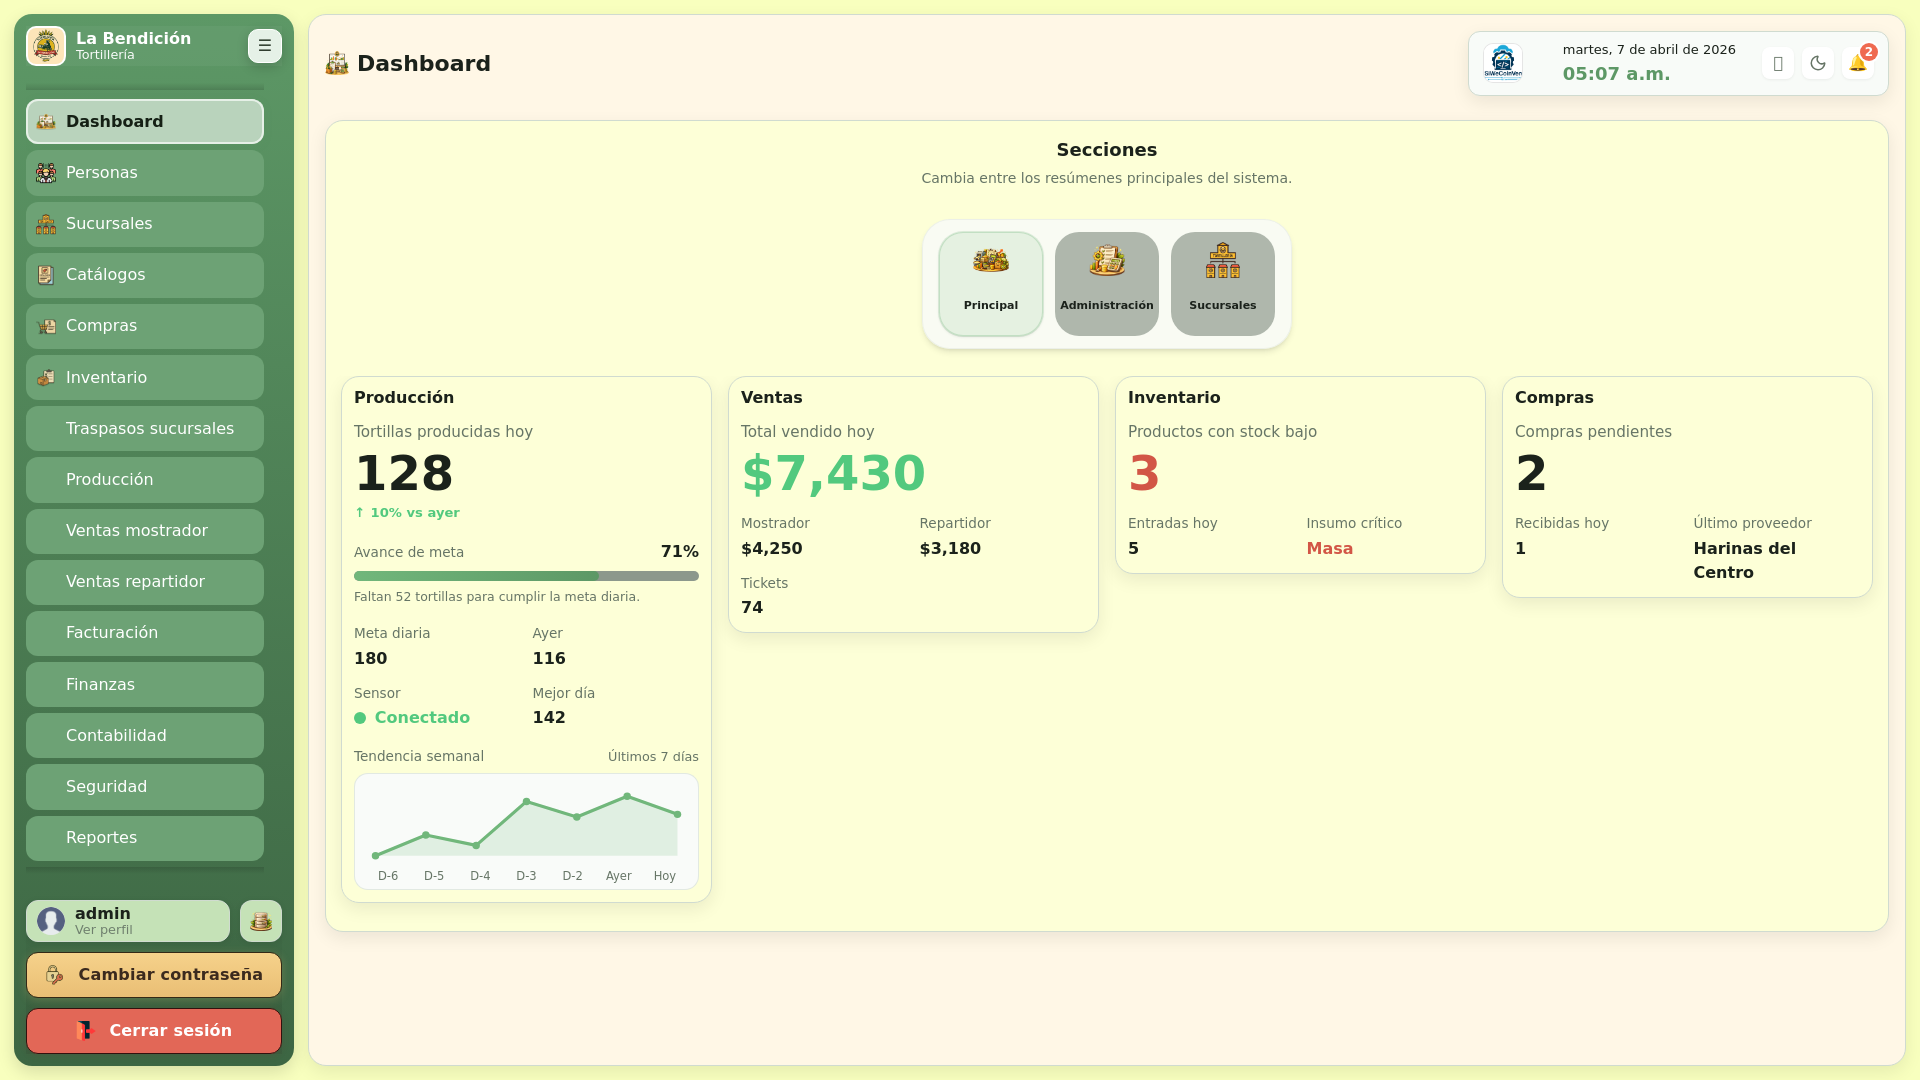Click the company logo in the header
This screenshot has height=1080, width=1920.
[x=1502, y=64]
